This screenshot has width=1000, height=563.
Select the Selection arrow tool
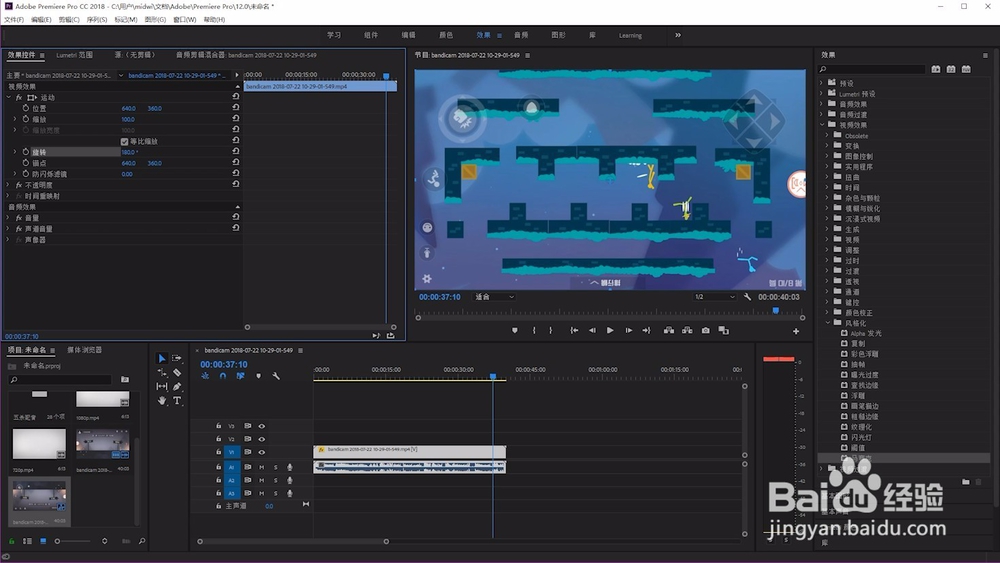click(161, 358)
